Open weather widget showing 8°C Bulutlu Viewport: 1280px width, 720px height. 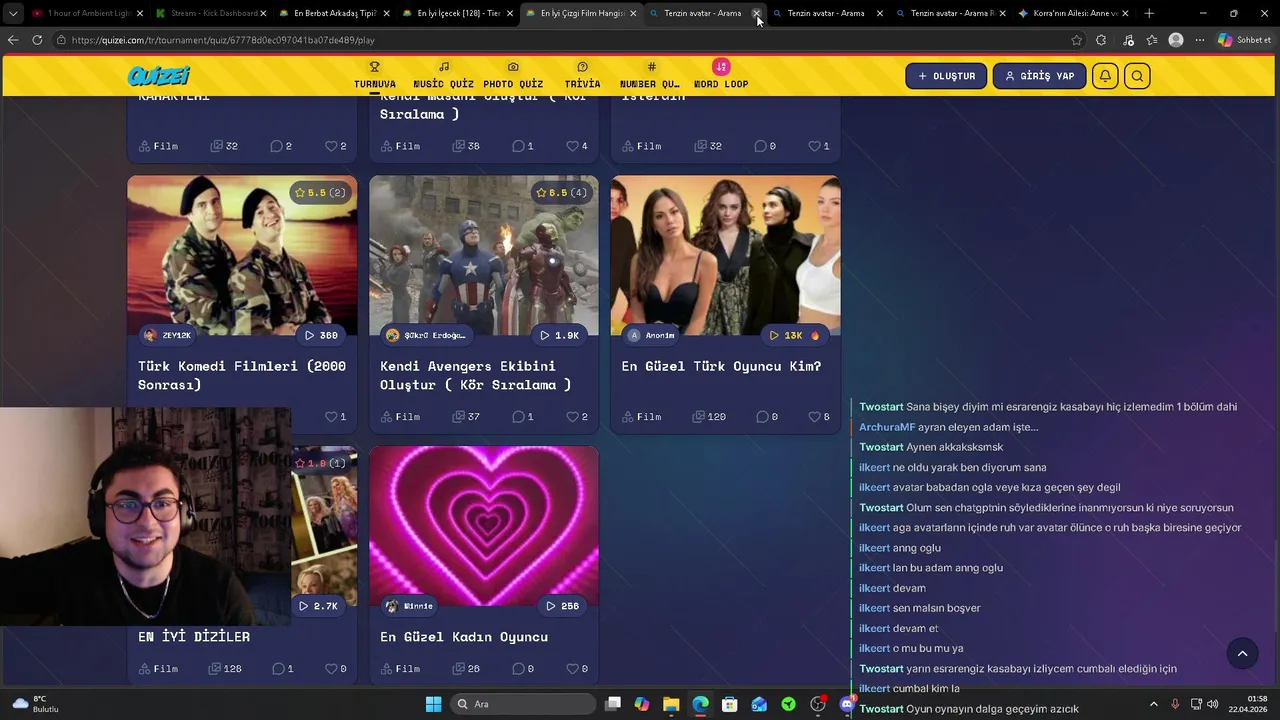pos(36,704)
